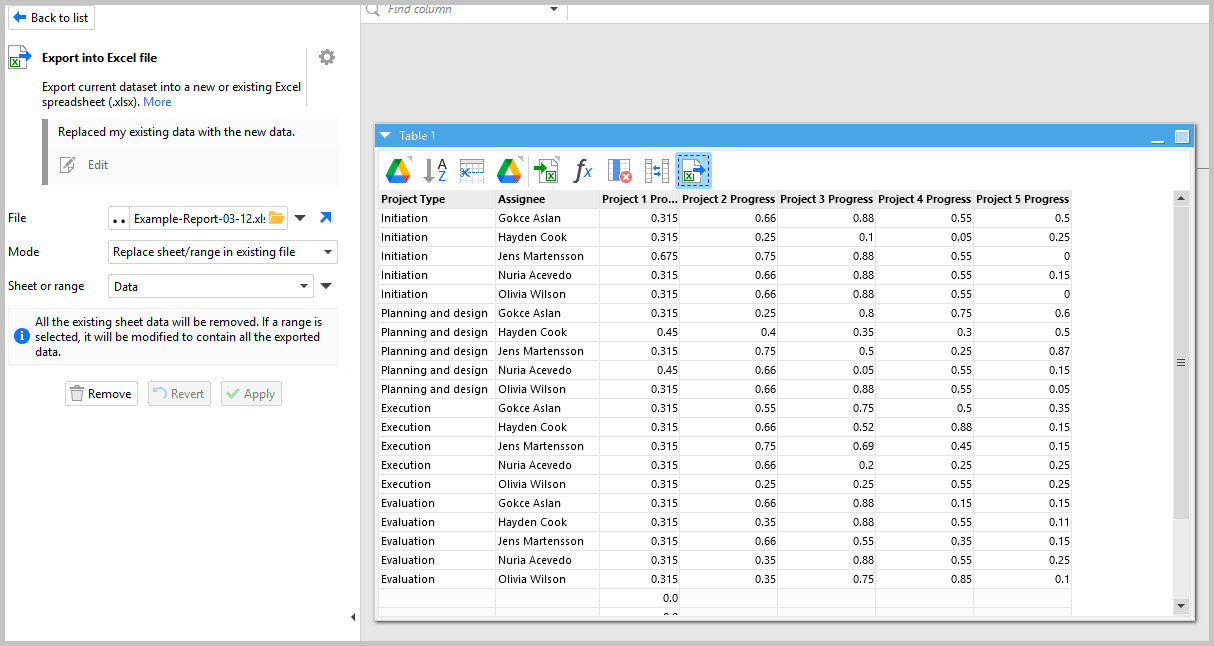Click the comment text about replaced existing data
The image size is (1214, 646).
tap(176, 132)
